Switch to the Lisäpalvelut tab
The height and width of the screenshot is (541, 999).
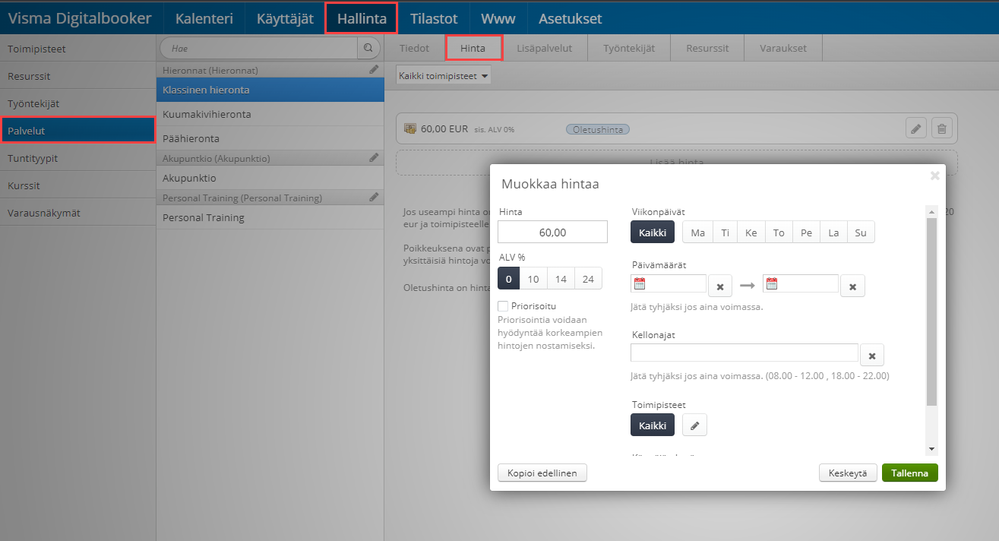click(x=544, y=48)
